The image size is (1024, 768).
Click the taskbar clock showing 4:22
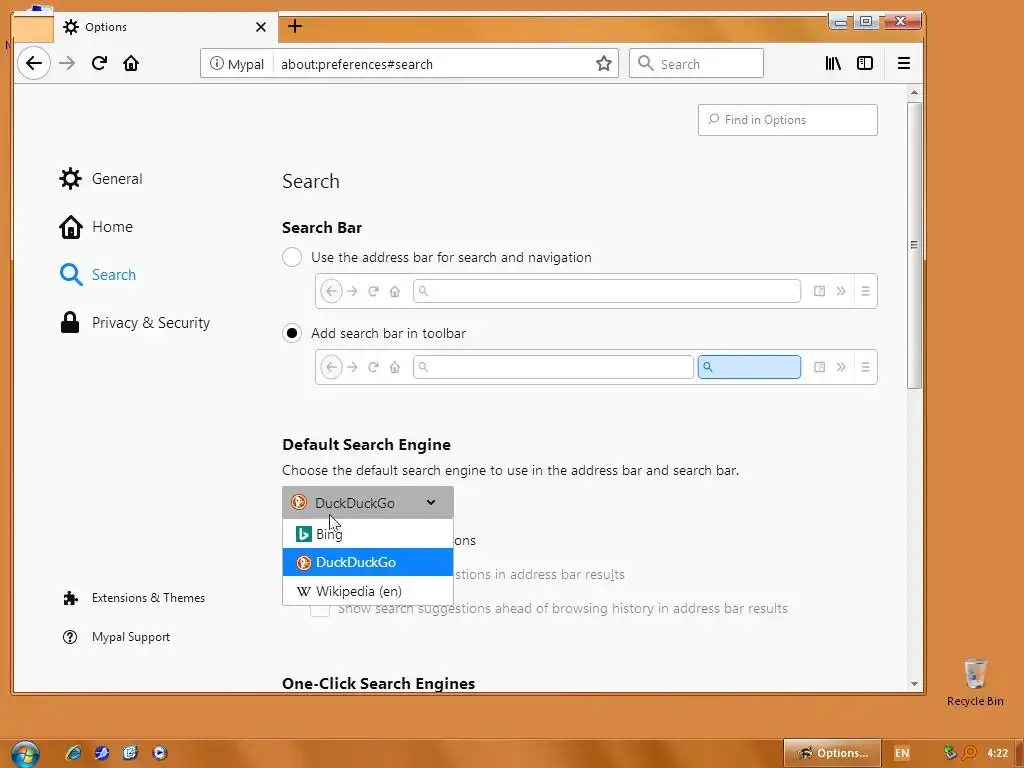(997, 753)
